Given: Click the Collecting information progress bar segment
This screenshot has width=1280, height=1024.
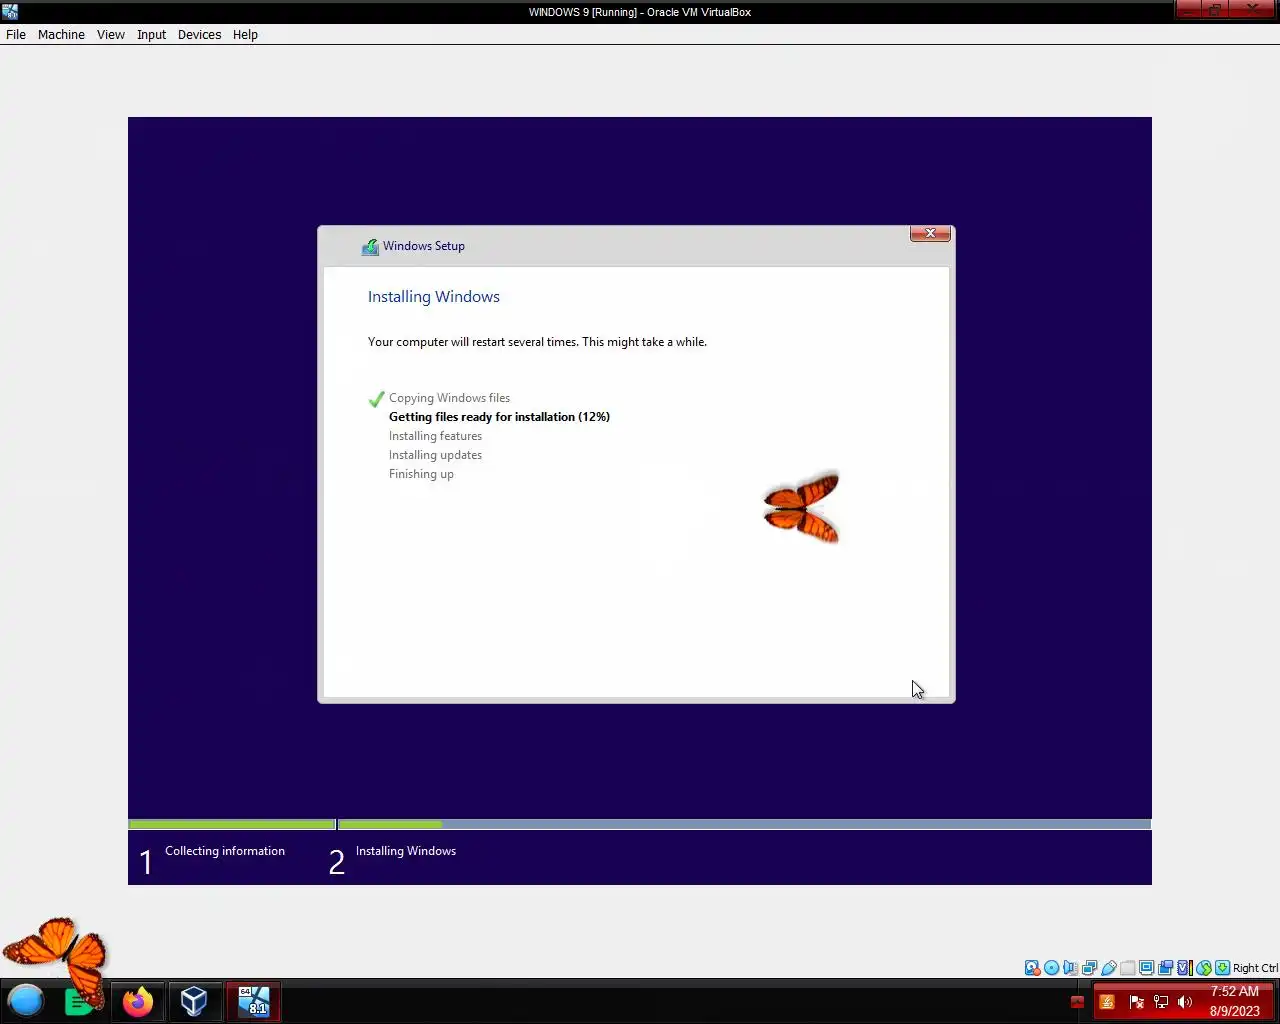Looking at the screenshot, I should (x=232, y=825).
